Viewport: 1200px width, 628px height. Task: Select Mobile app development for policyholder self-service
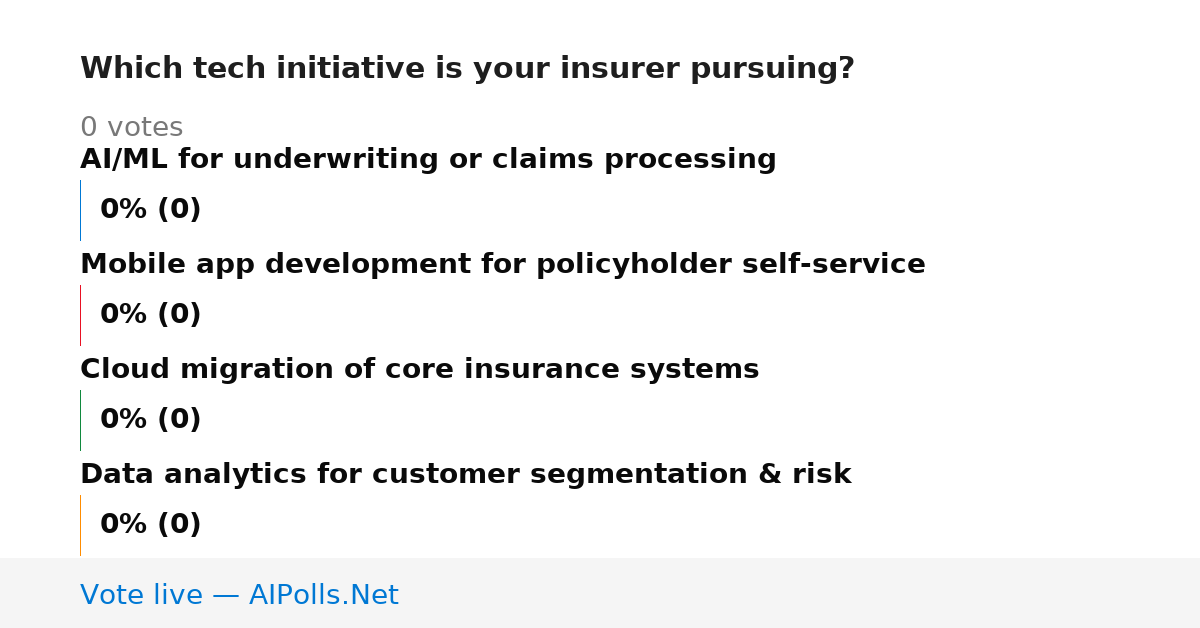point(503,265)
